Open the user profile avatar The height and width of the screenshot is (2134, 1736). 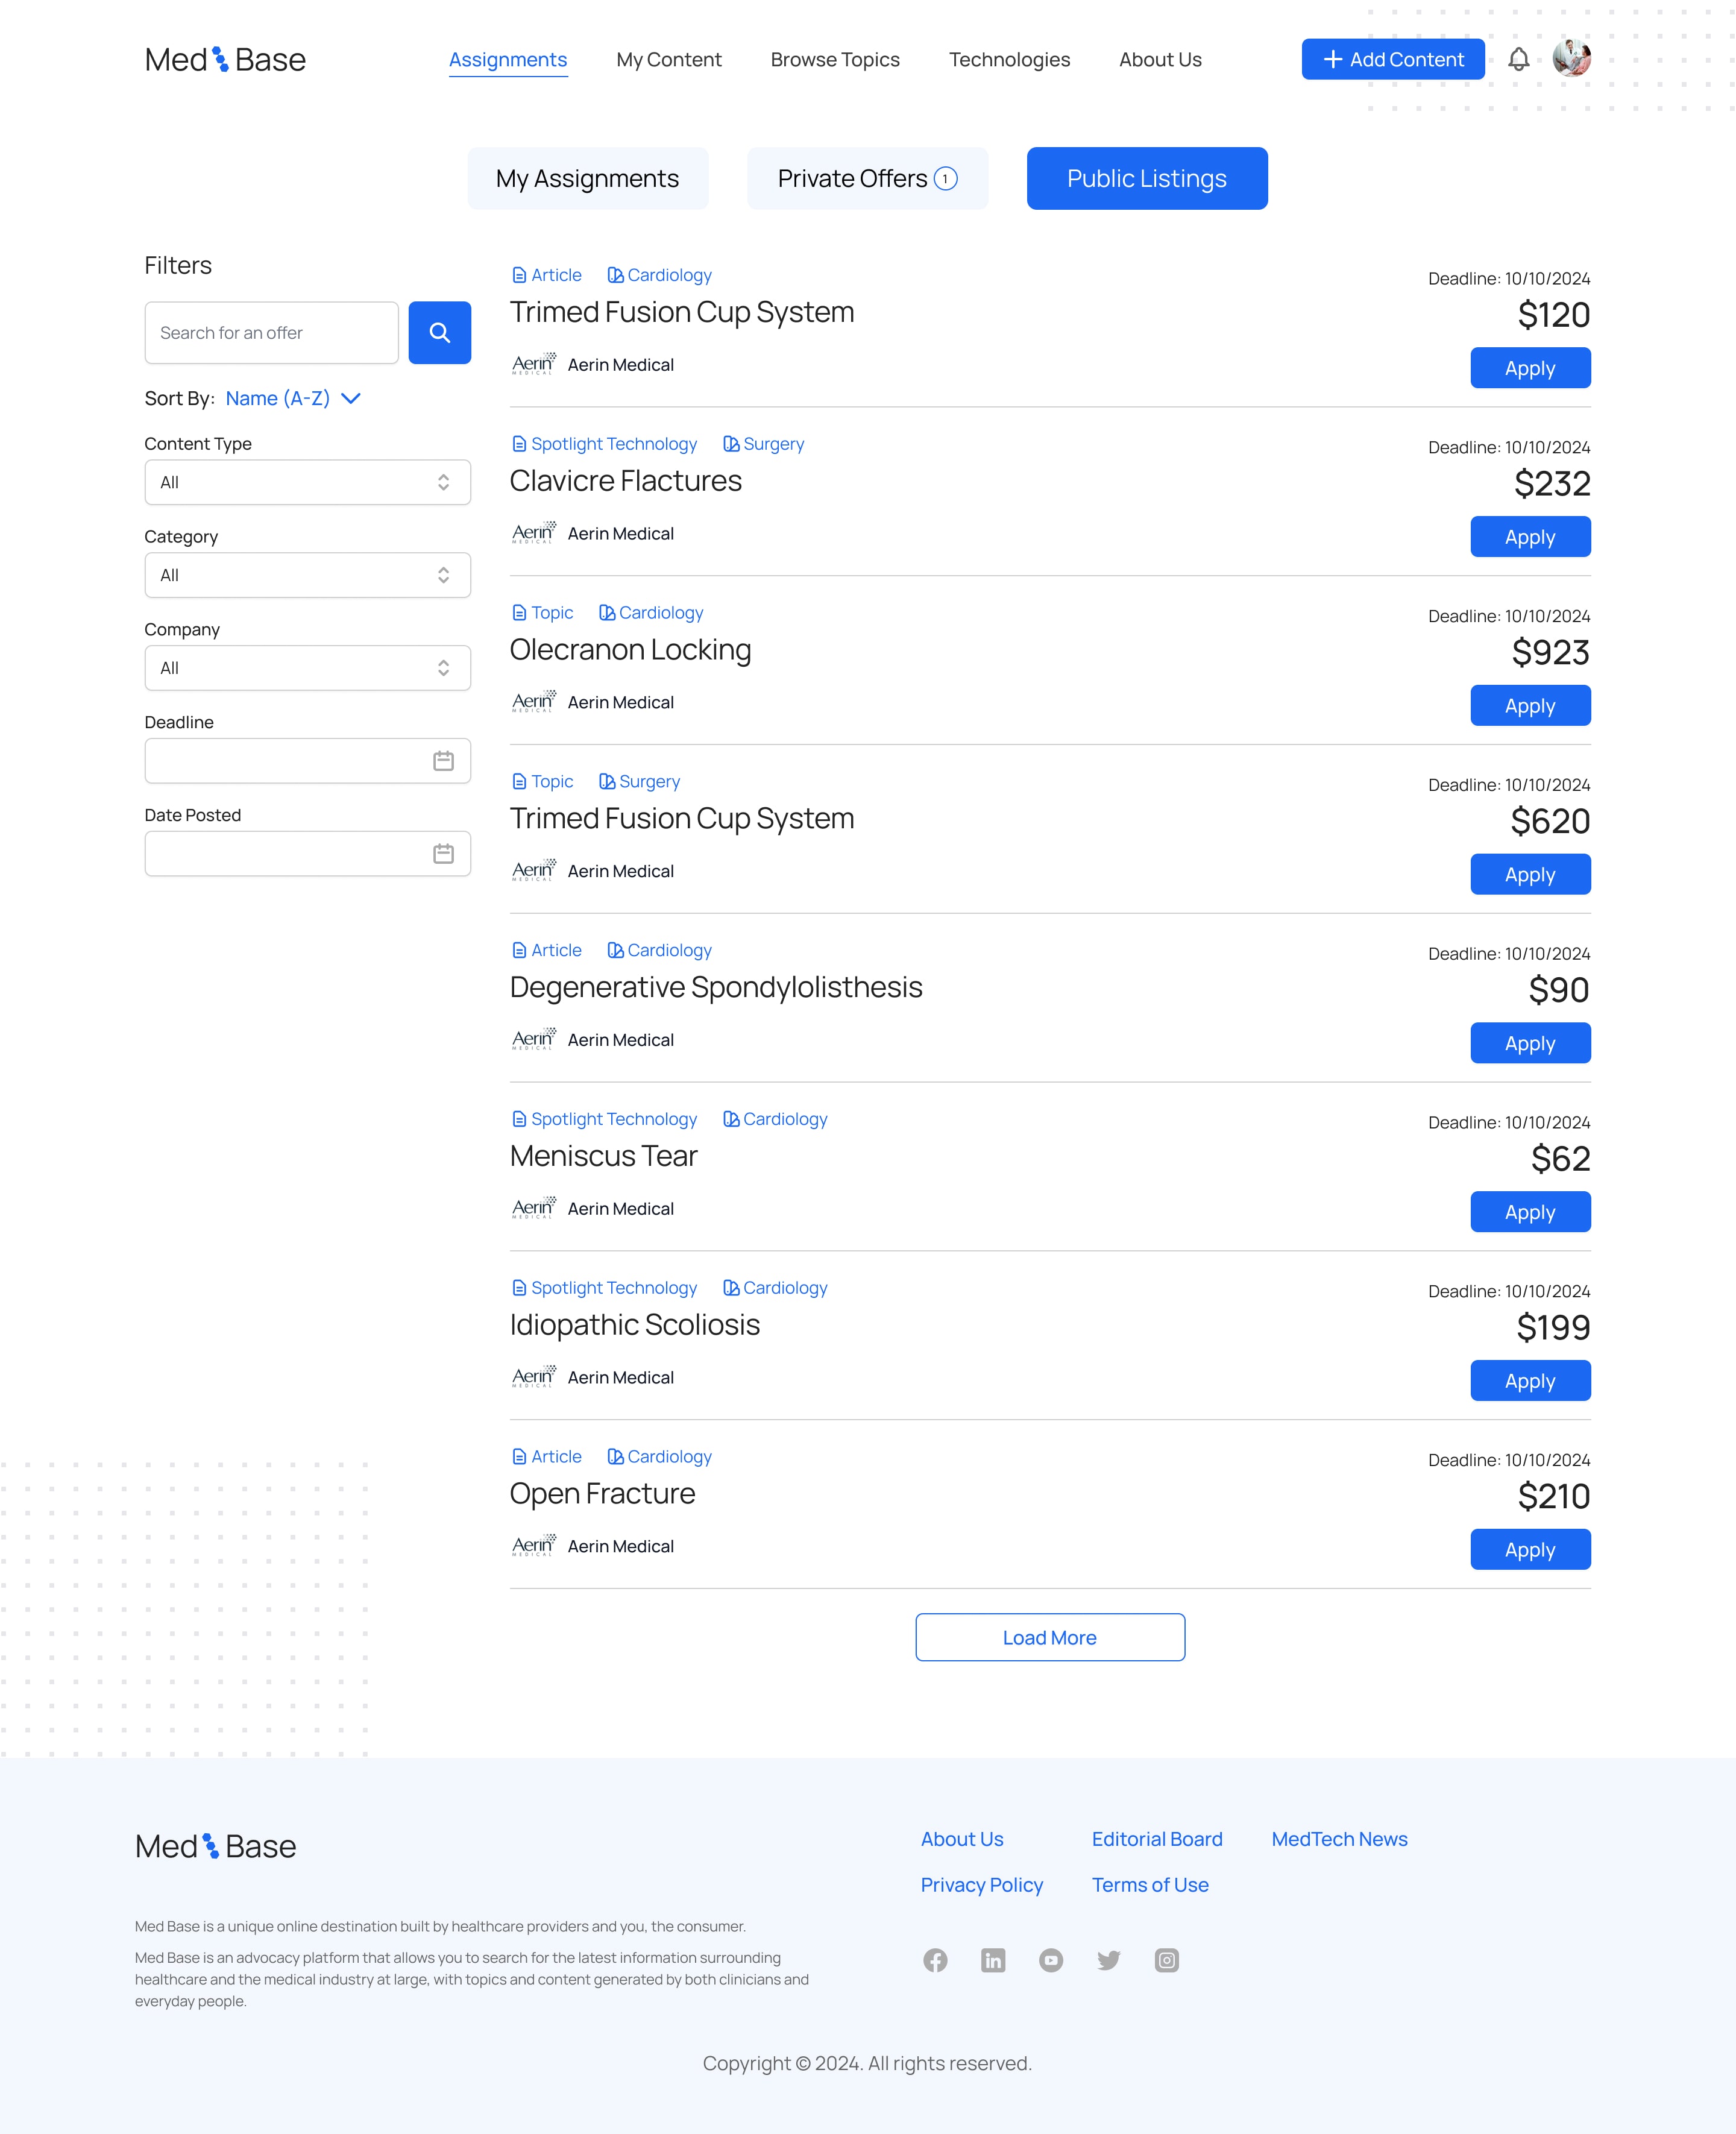(1571, 59)
